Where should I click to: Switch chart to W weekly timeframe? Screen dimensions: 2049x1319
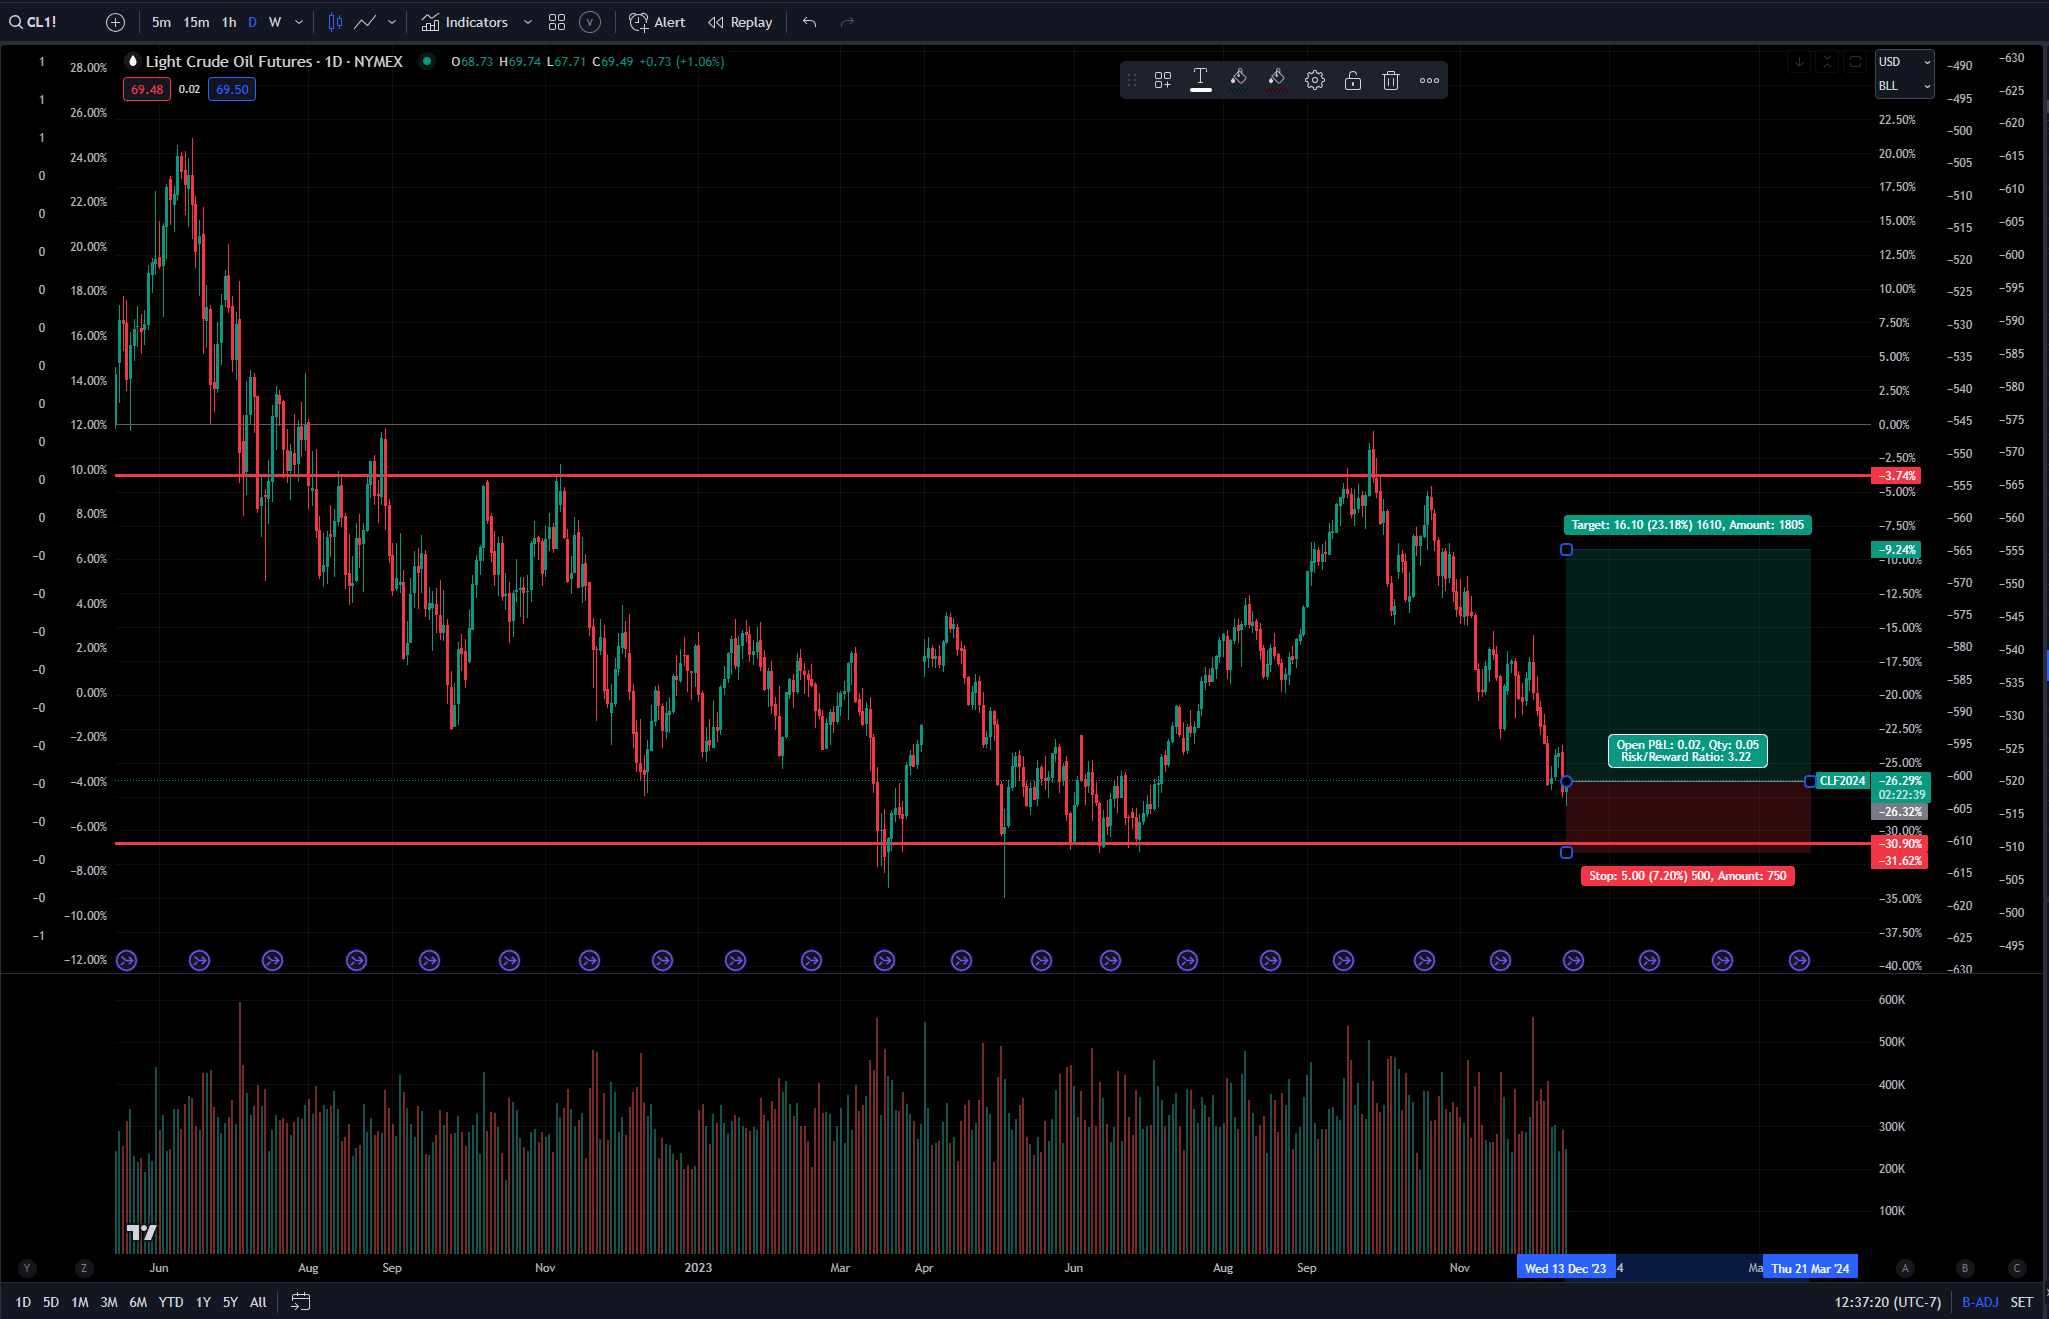pyautogui.click(x=275, y=21)
